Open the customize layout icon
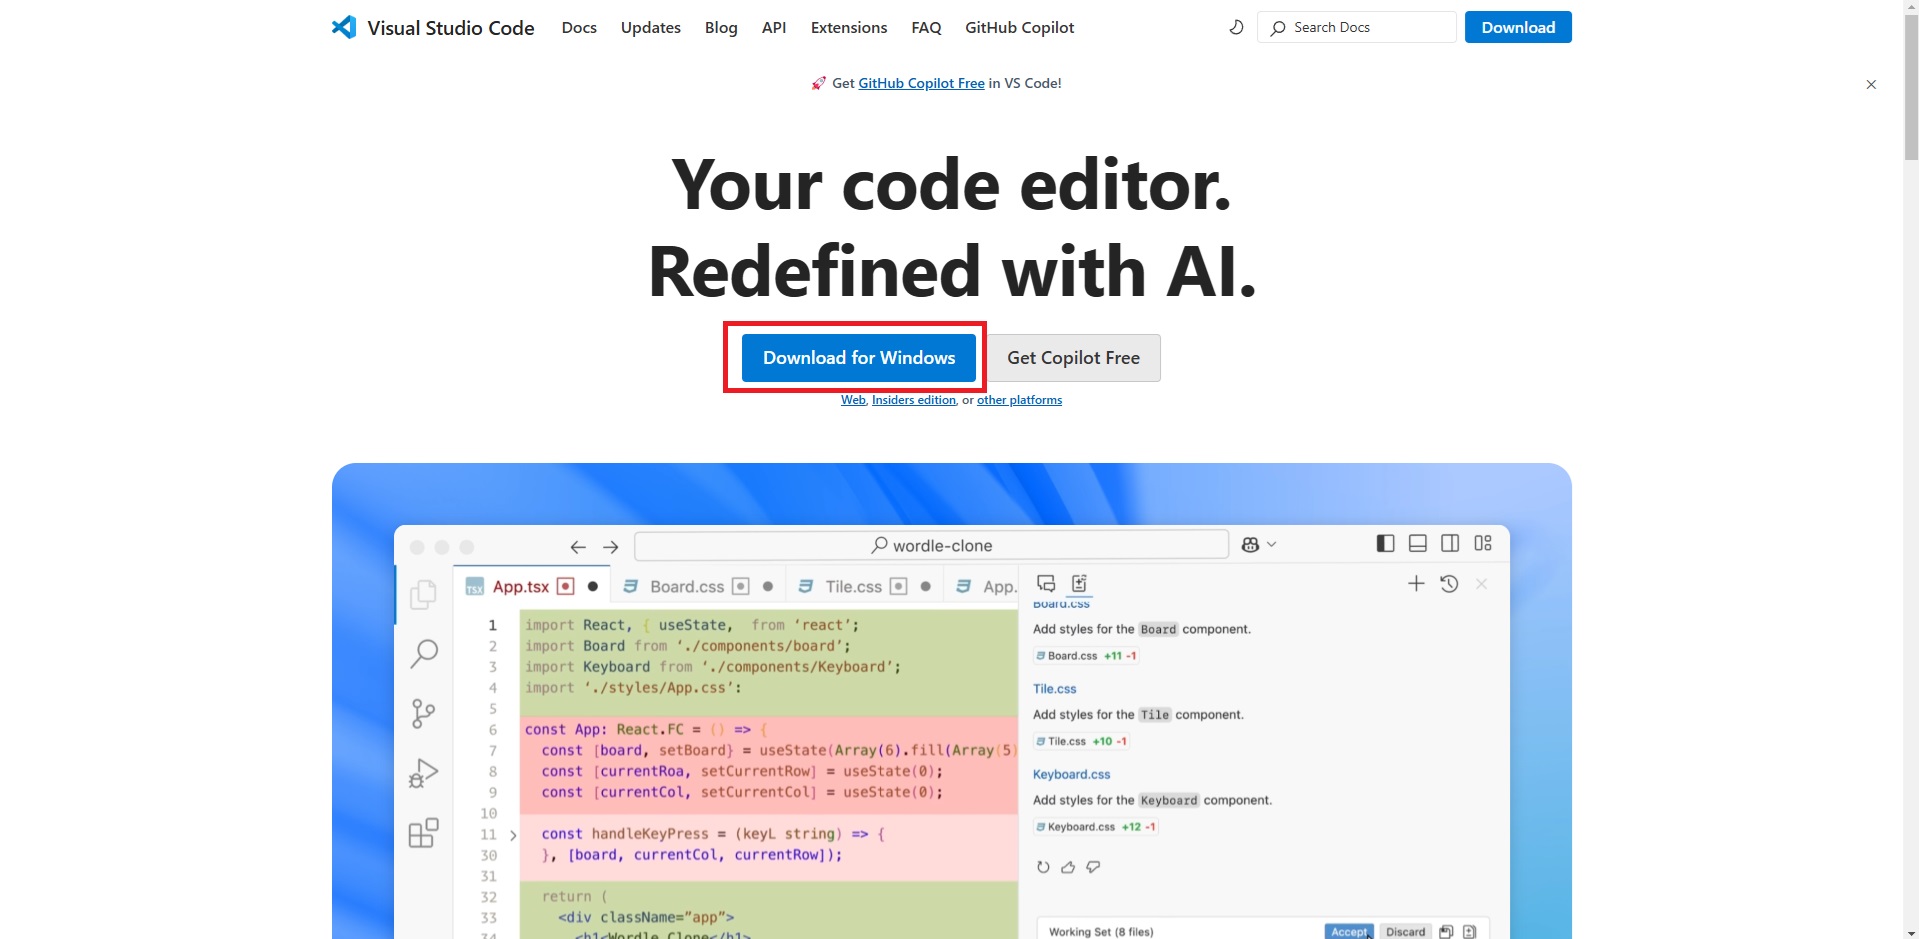Image resolution: width=1919 pixels, height=939 pixels. [x=1483, y=543]
